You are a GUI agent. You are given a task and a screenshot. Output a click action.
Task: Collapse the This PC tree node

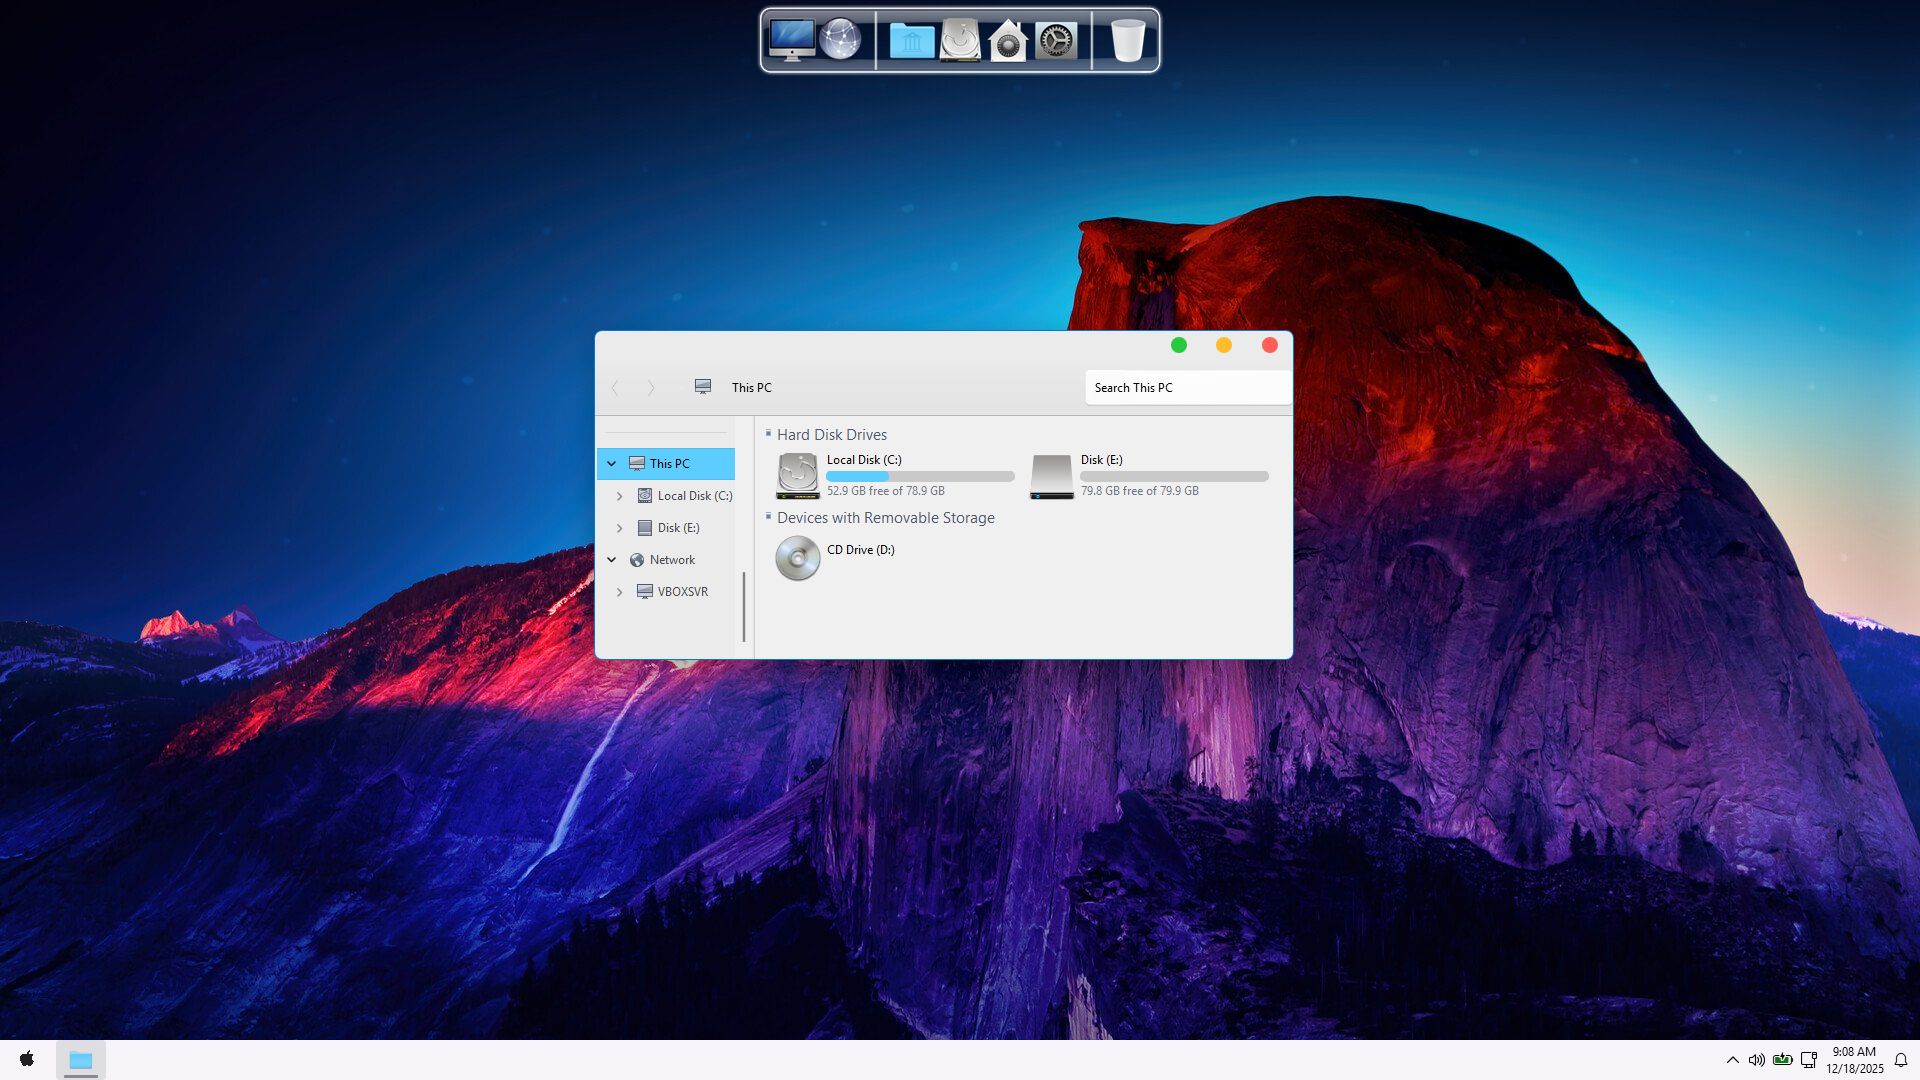click(x=612, y=464)
